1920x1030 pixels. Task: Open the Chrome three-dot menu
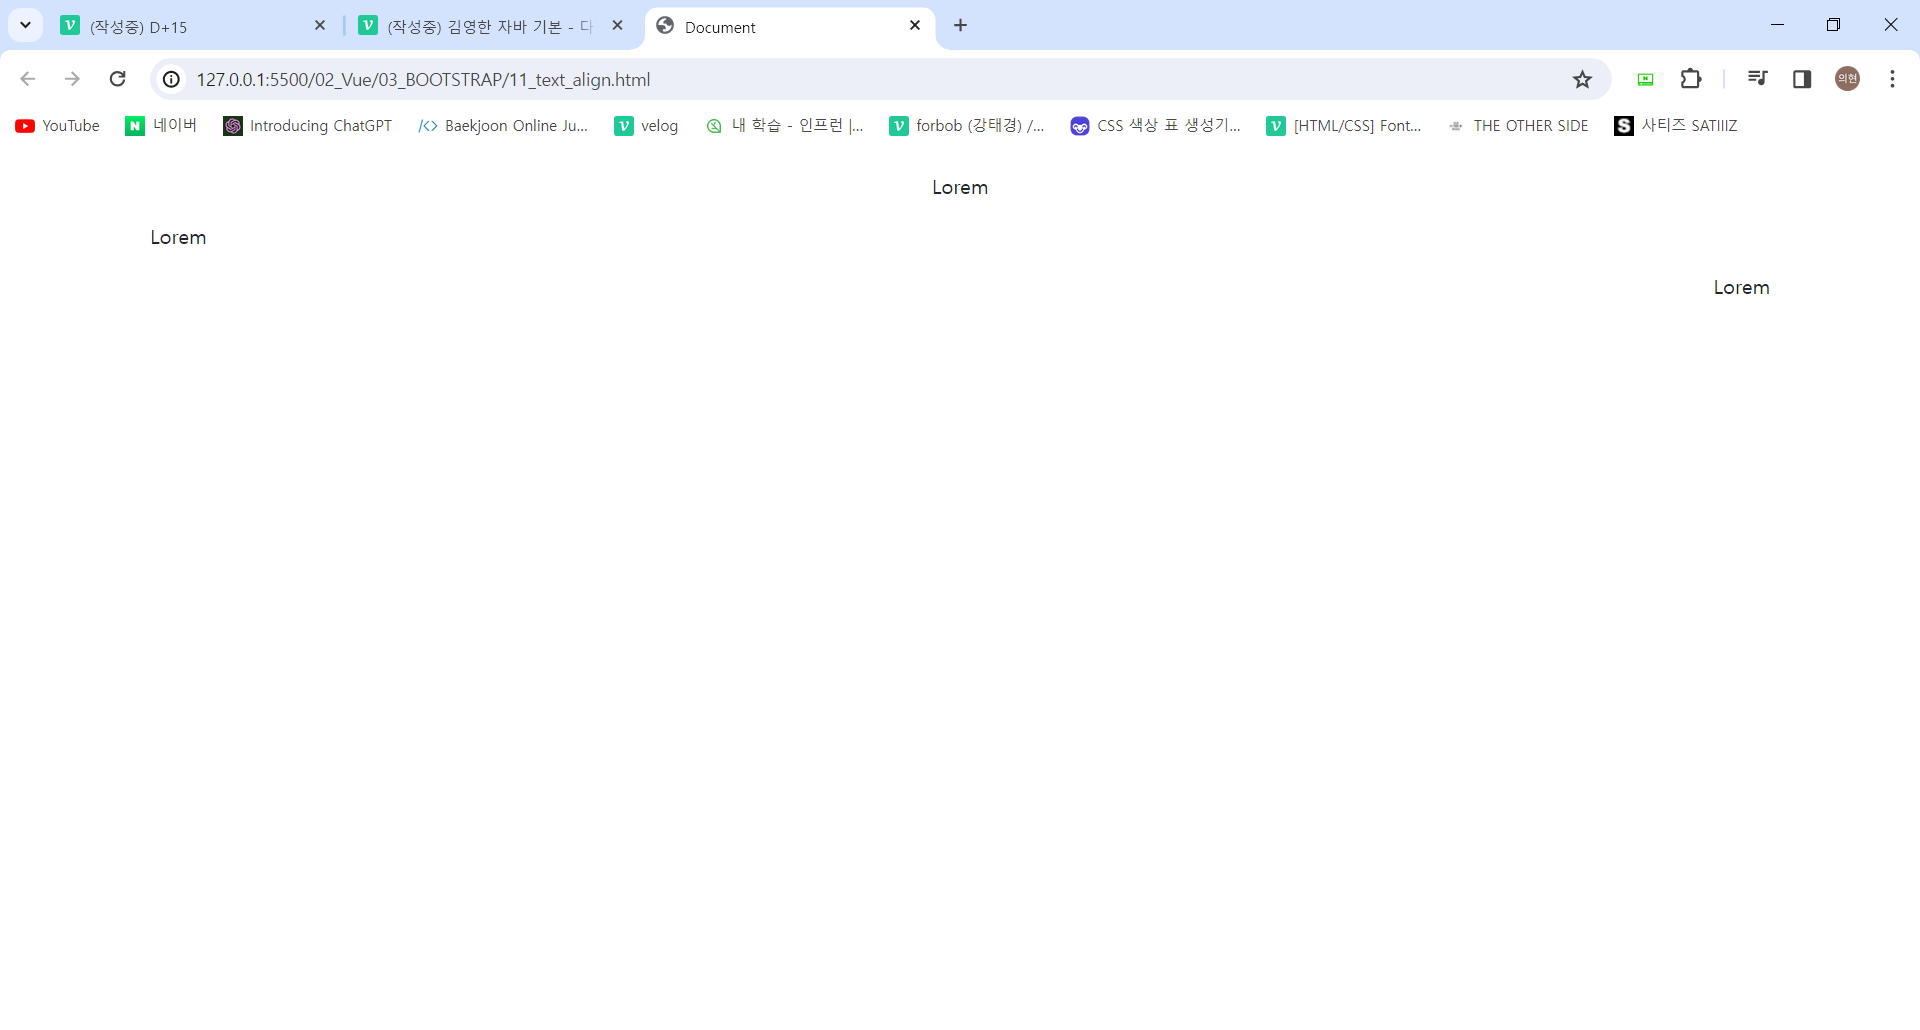tap(1892, 79)
